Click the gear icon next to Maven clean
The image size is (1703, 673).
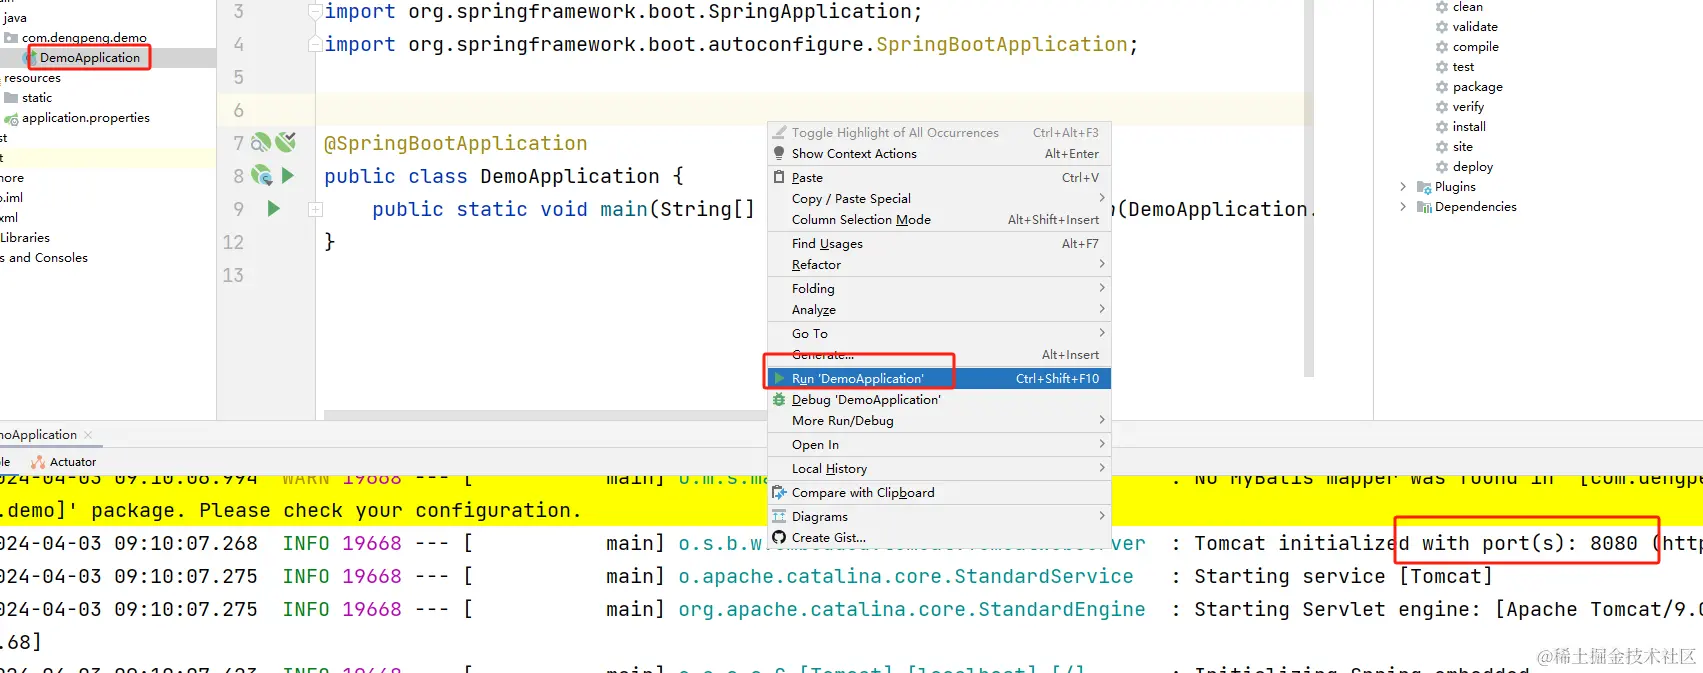(x=1442, y=7)
